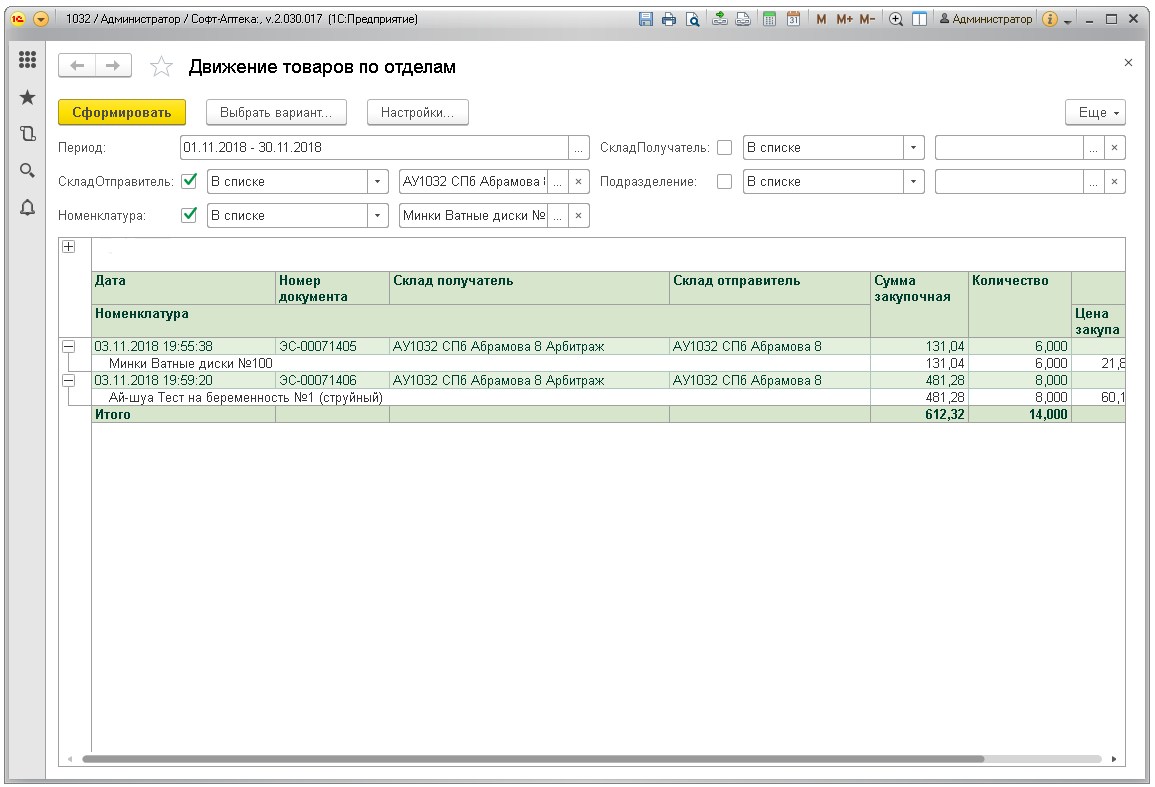The width and height of the screenshot is (1155, 787).
Task: Enable the СкладПолучатель filter checkbox
Action: coord(725,147)
